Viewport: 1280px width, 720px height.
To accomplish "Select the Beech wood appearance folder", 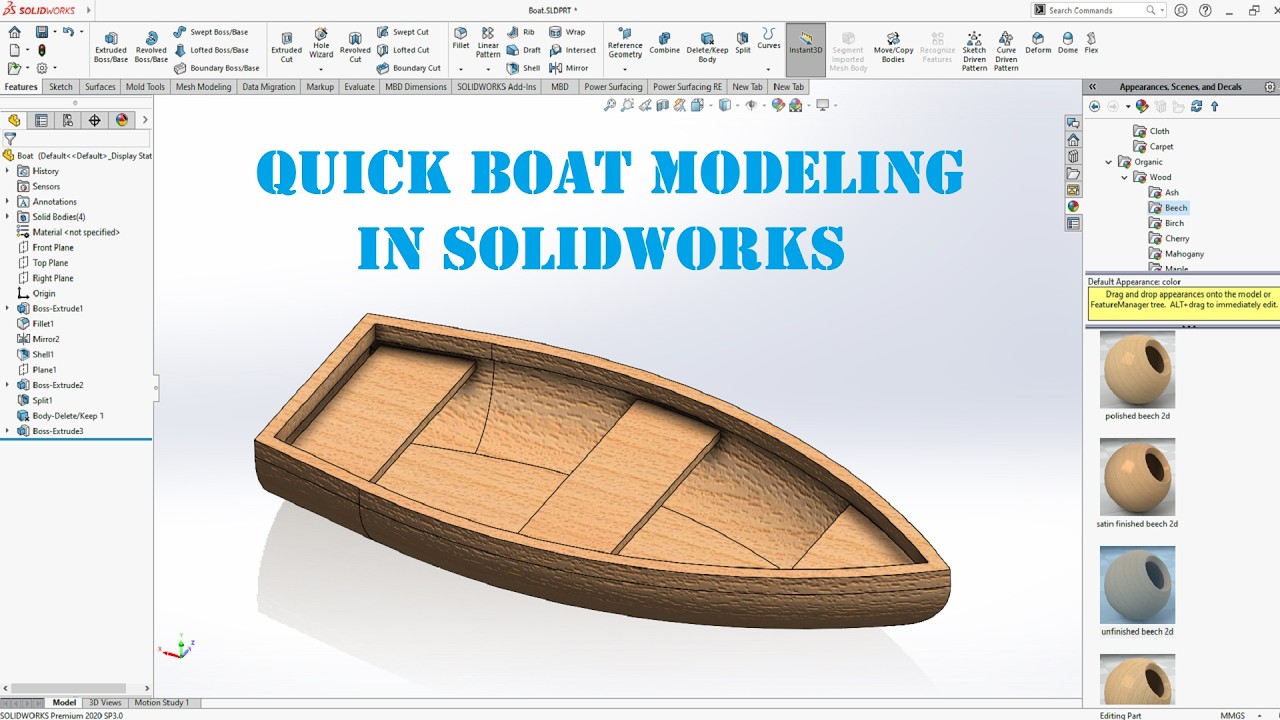I will click(1169, 208).
